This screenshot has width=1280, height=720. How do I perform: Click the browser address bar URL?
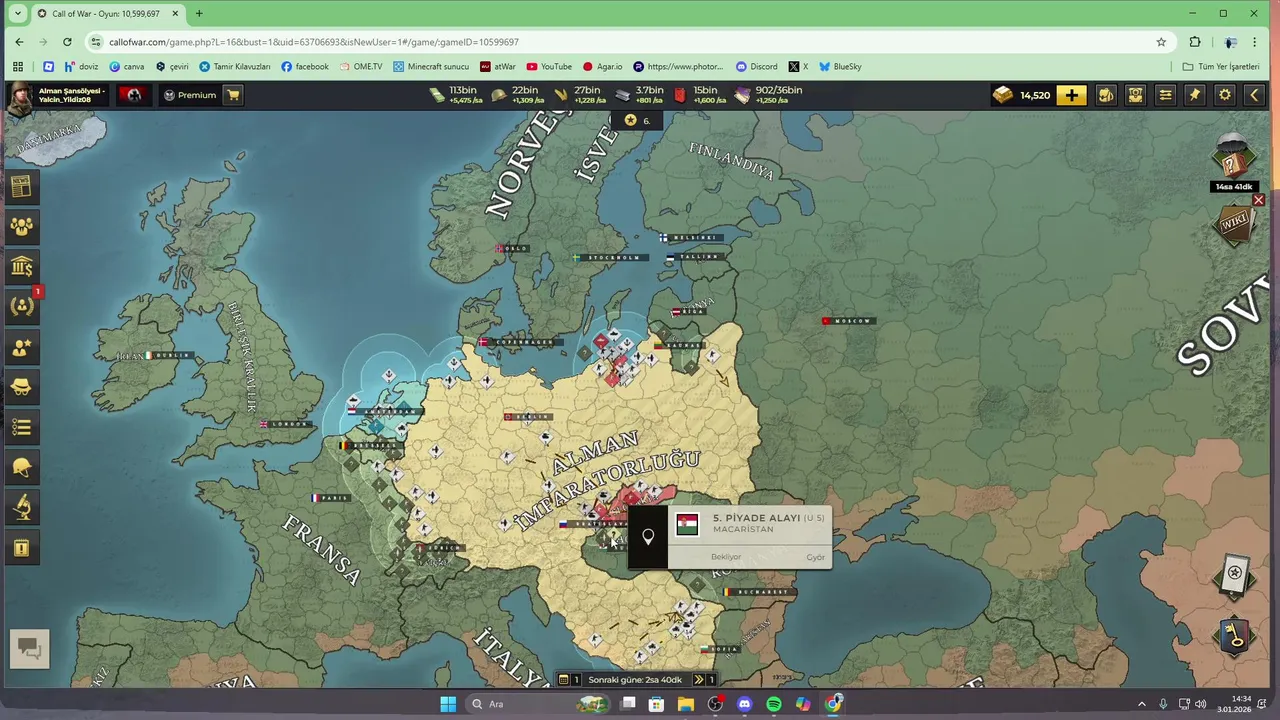pyautogui.click(x=314, y=42)
